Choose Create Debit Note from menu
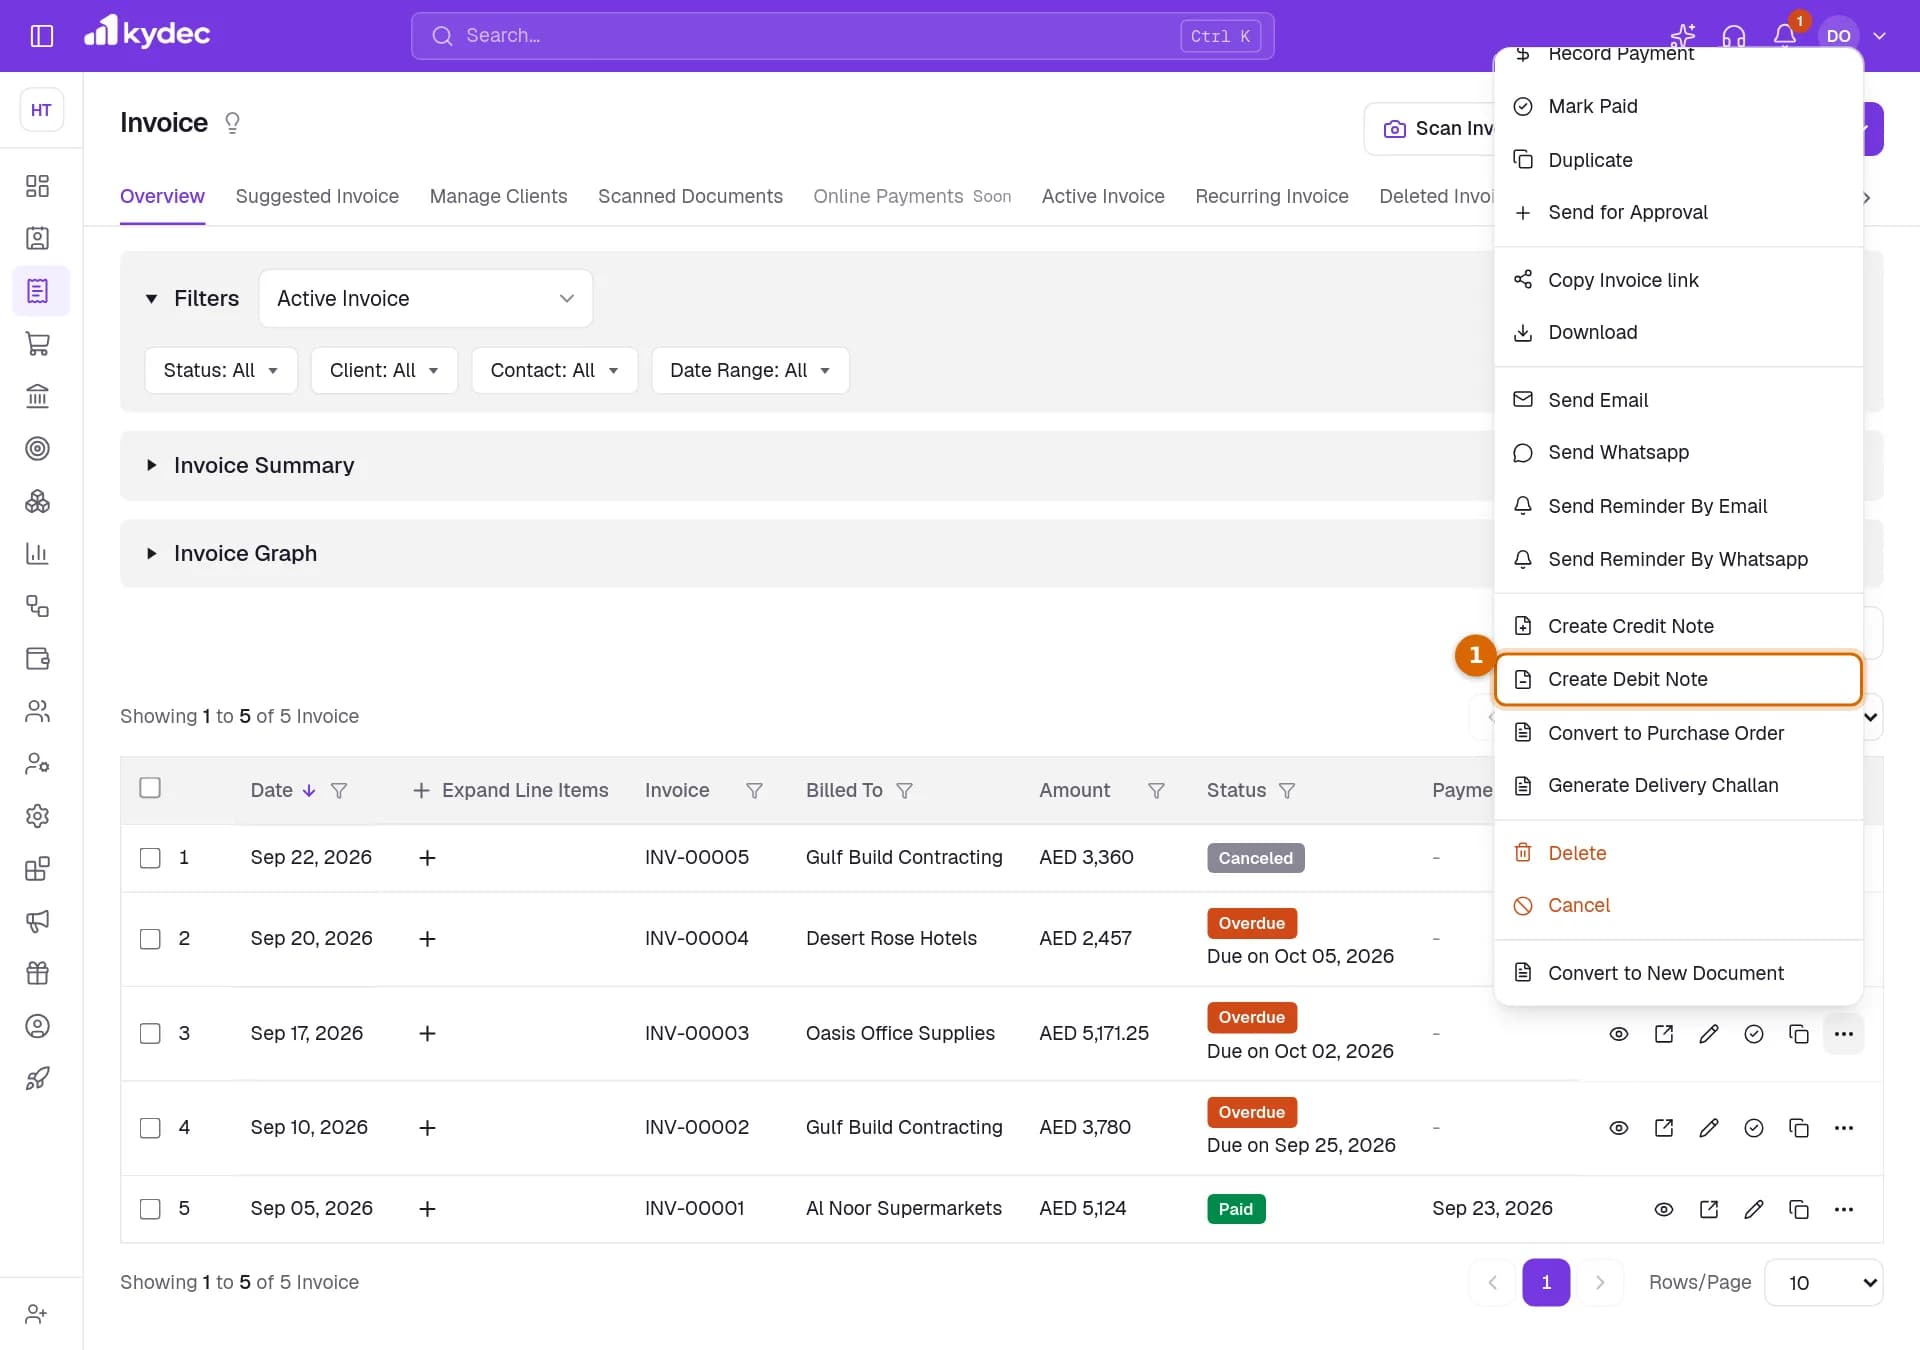This screenshot has height=1350, width=1920. click(x=1678, y=679)
